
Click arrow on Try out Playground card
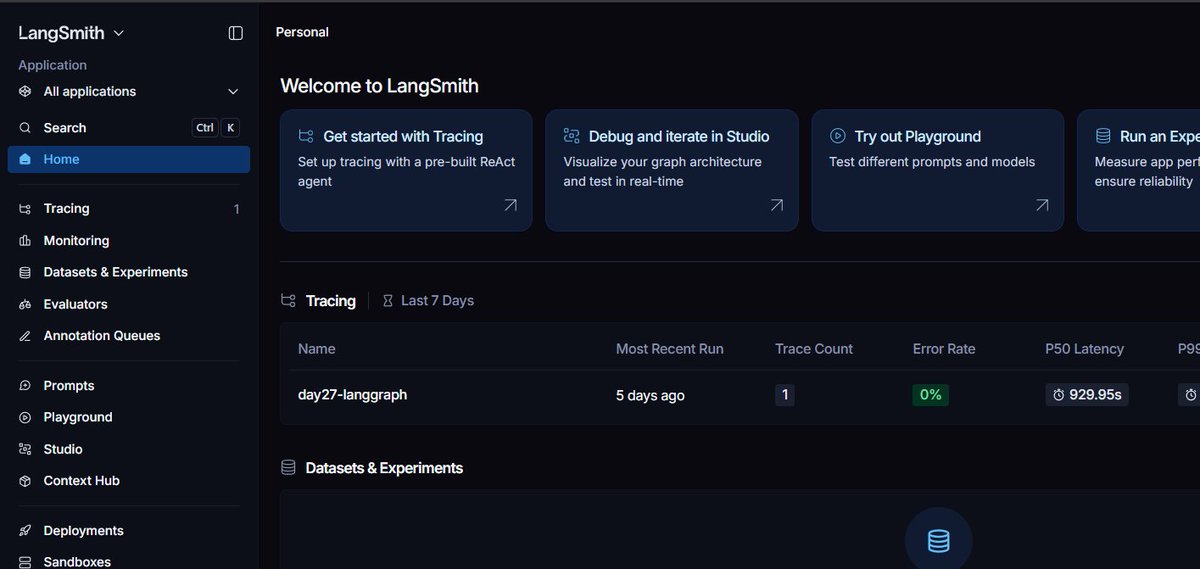[1042, 205]
